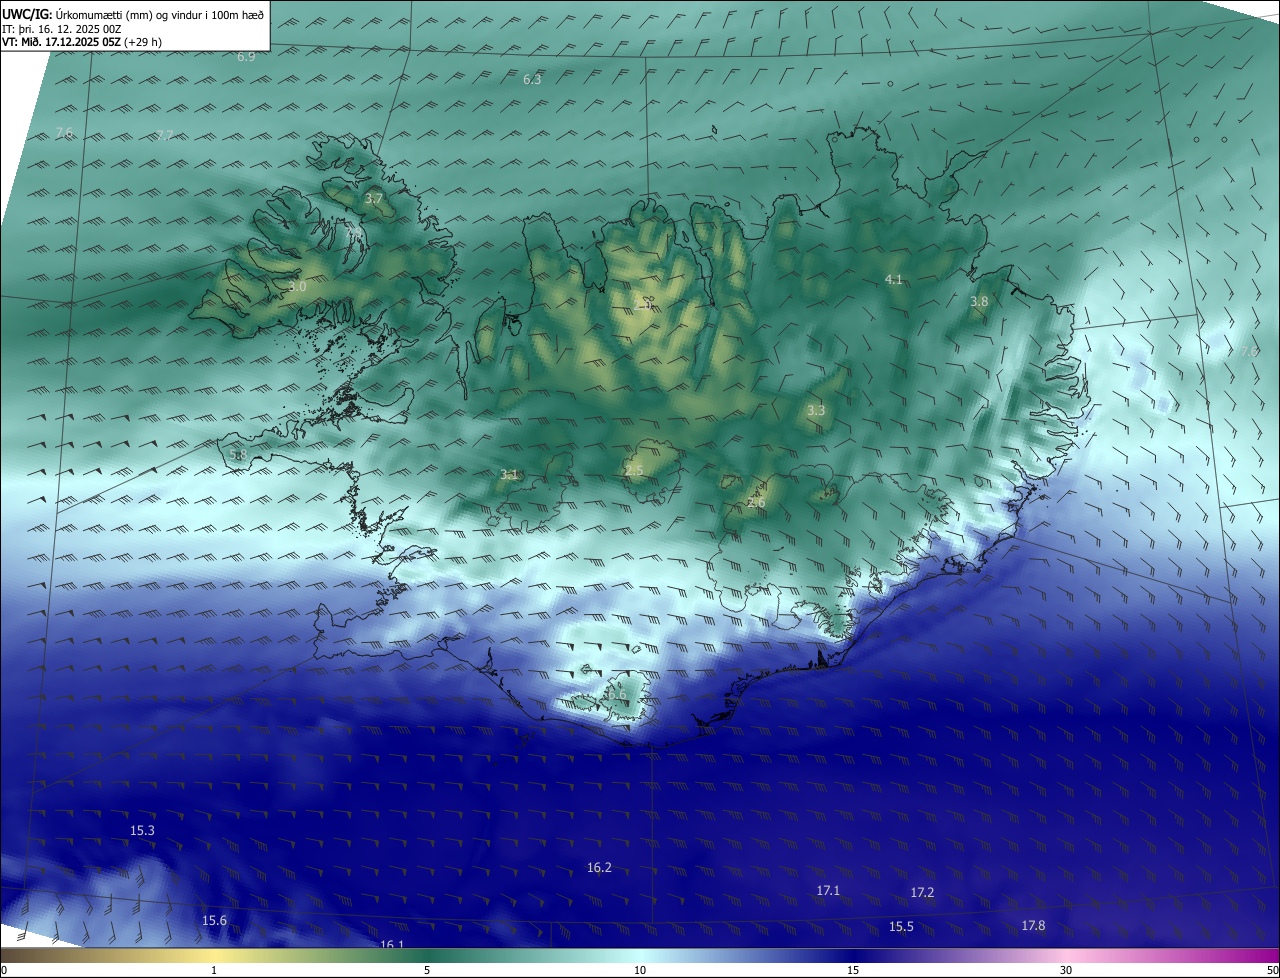Click the initial time line "IT: þri. 16. 12. 2025 00Z"
This screenshot has height=978, width=1280.
(x=61, y=28)
